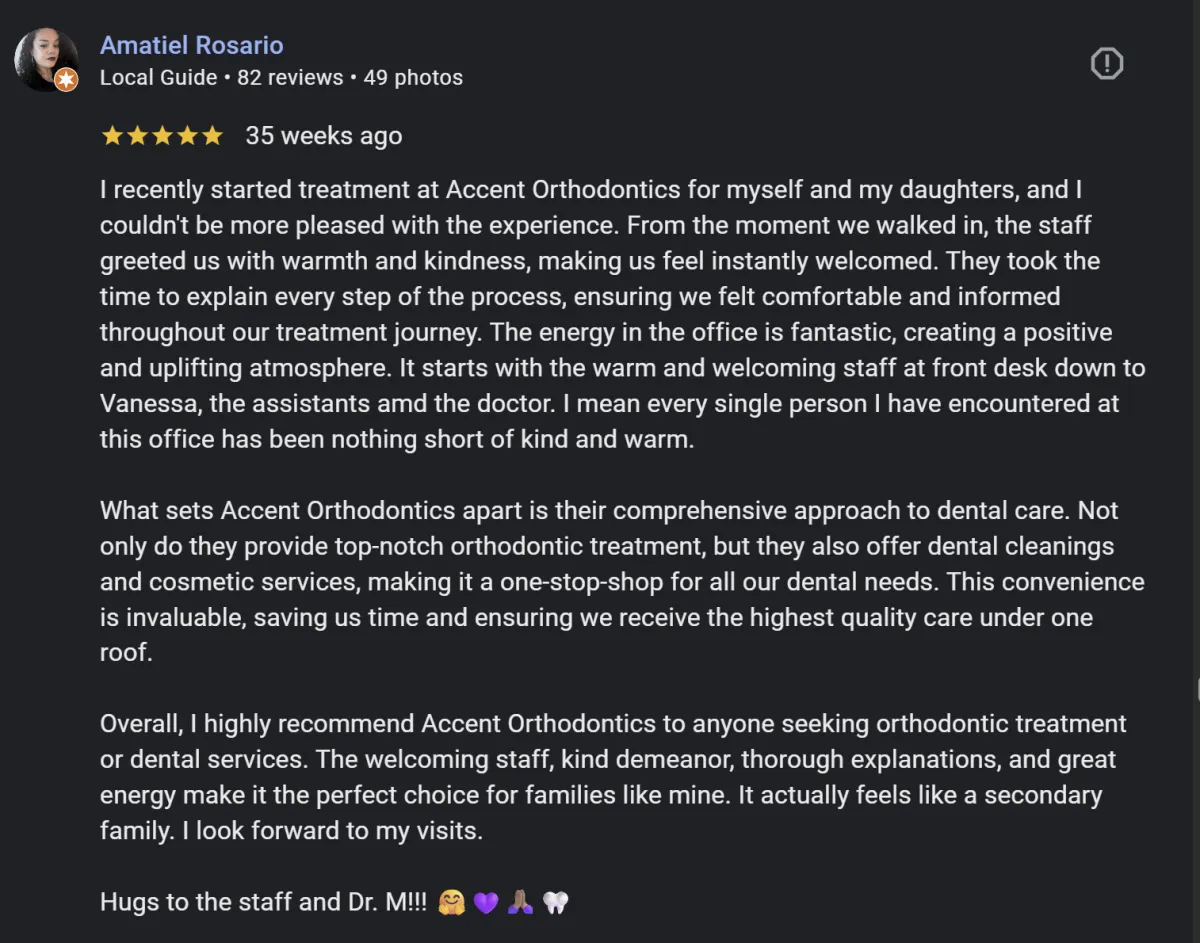Viewport: 1200px width, 943px height.
Task: Select the third yellow rating star
Action: [162, 136]
